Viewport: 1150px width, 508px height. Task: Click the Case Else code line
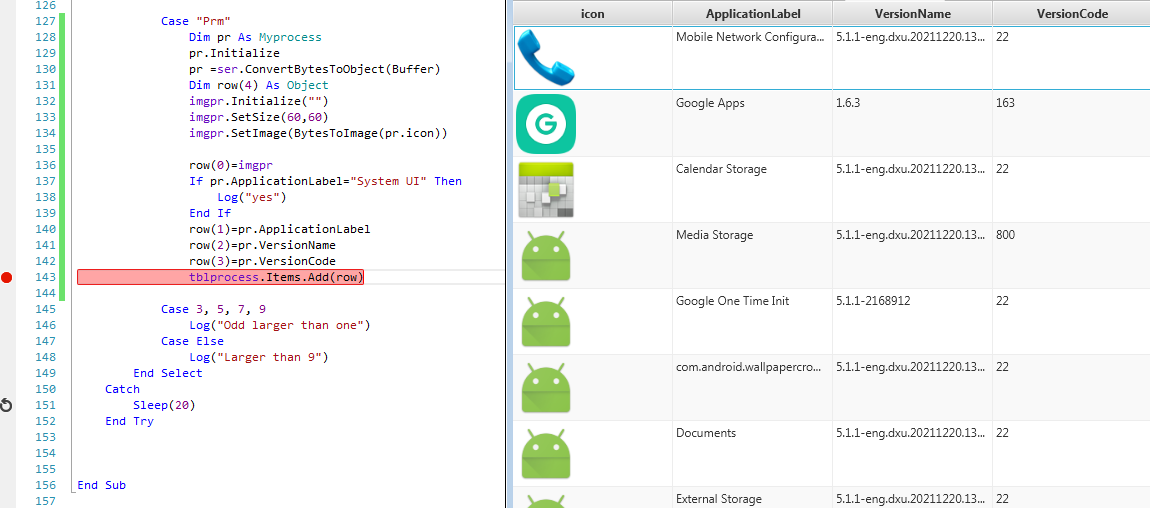tap(192, 341)
